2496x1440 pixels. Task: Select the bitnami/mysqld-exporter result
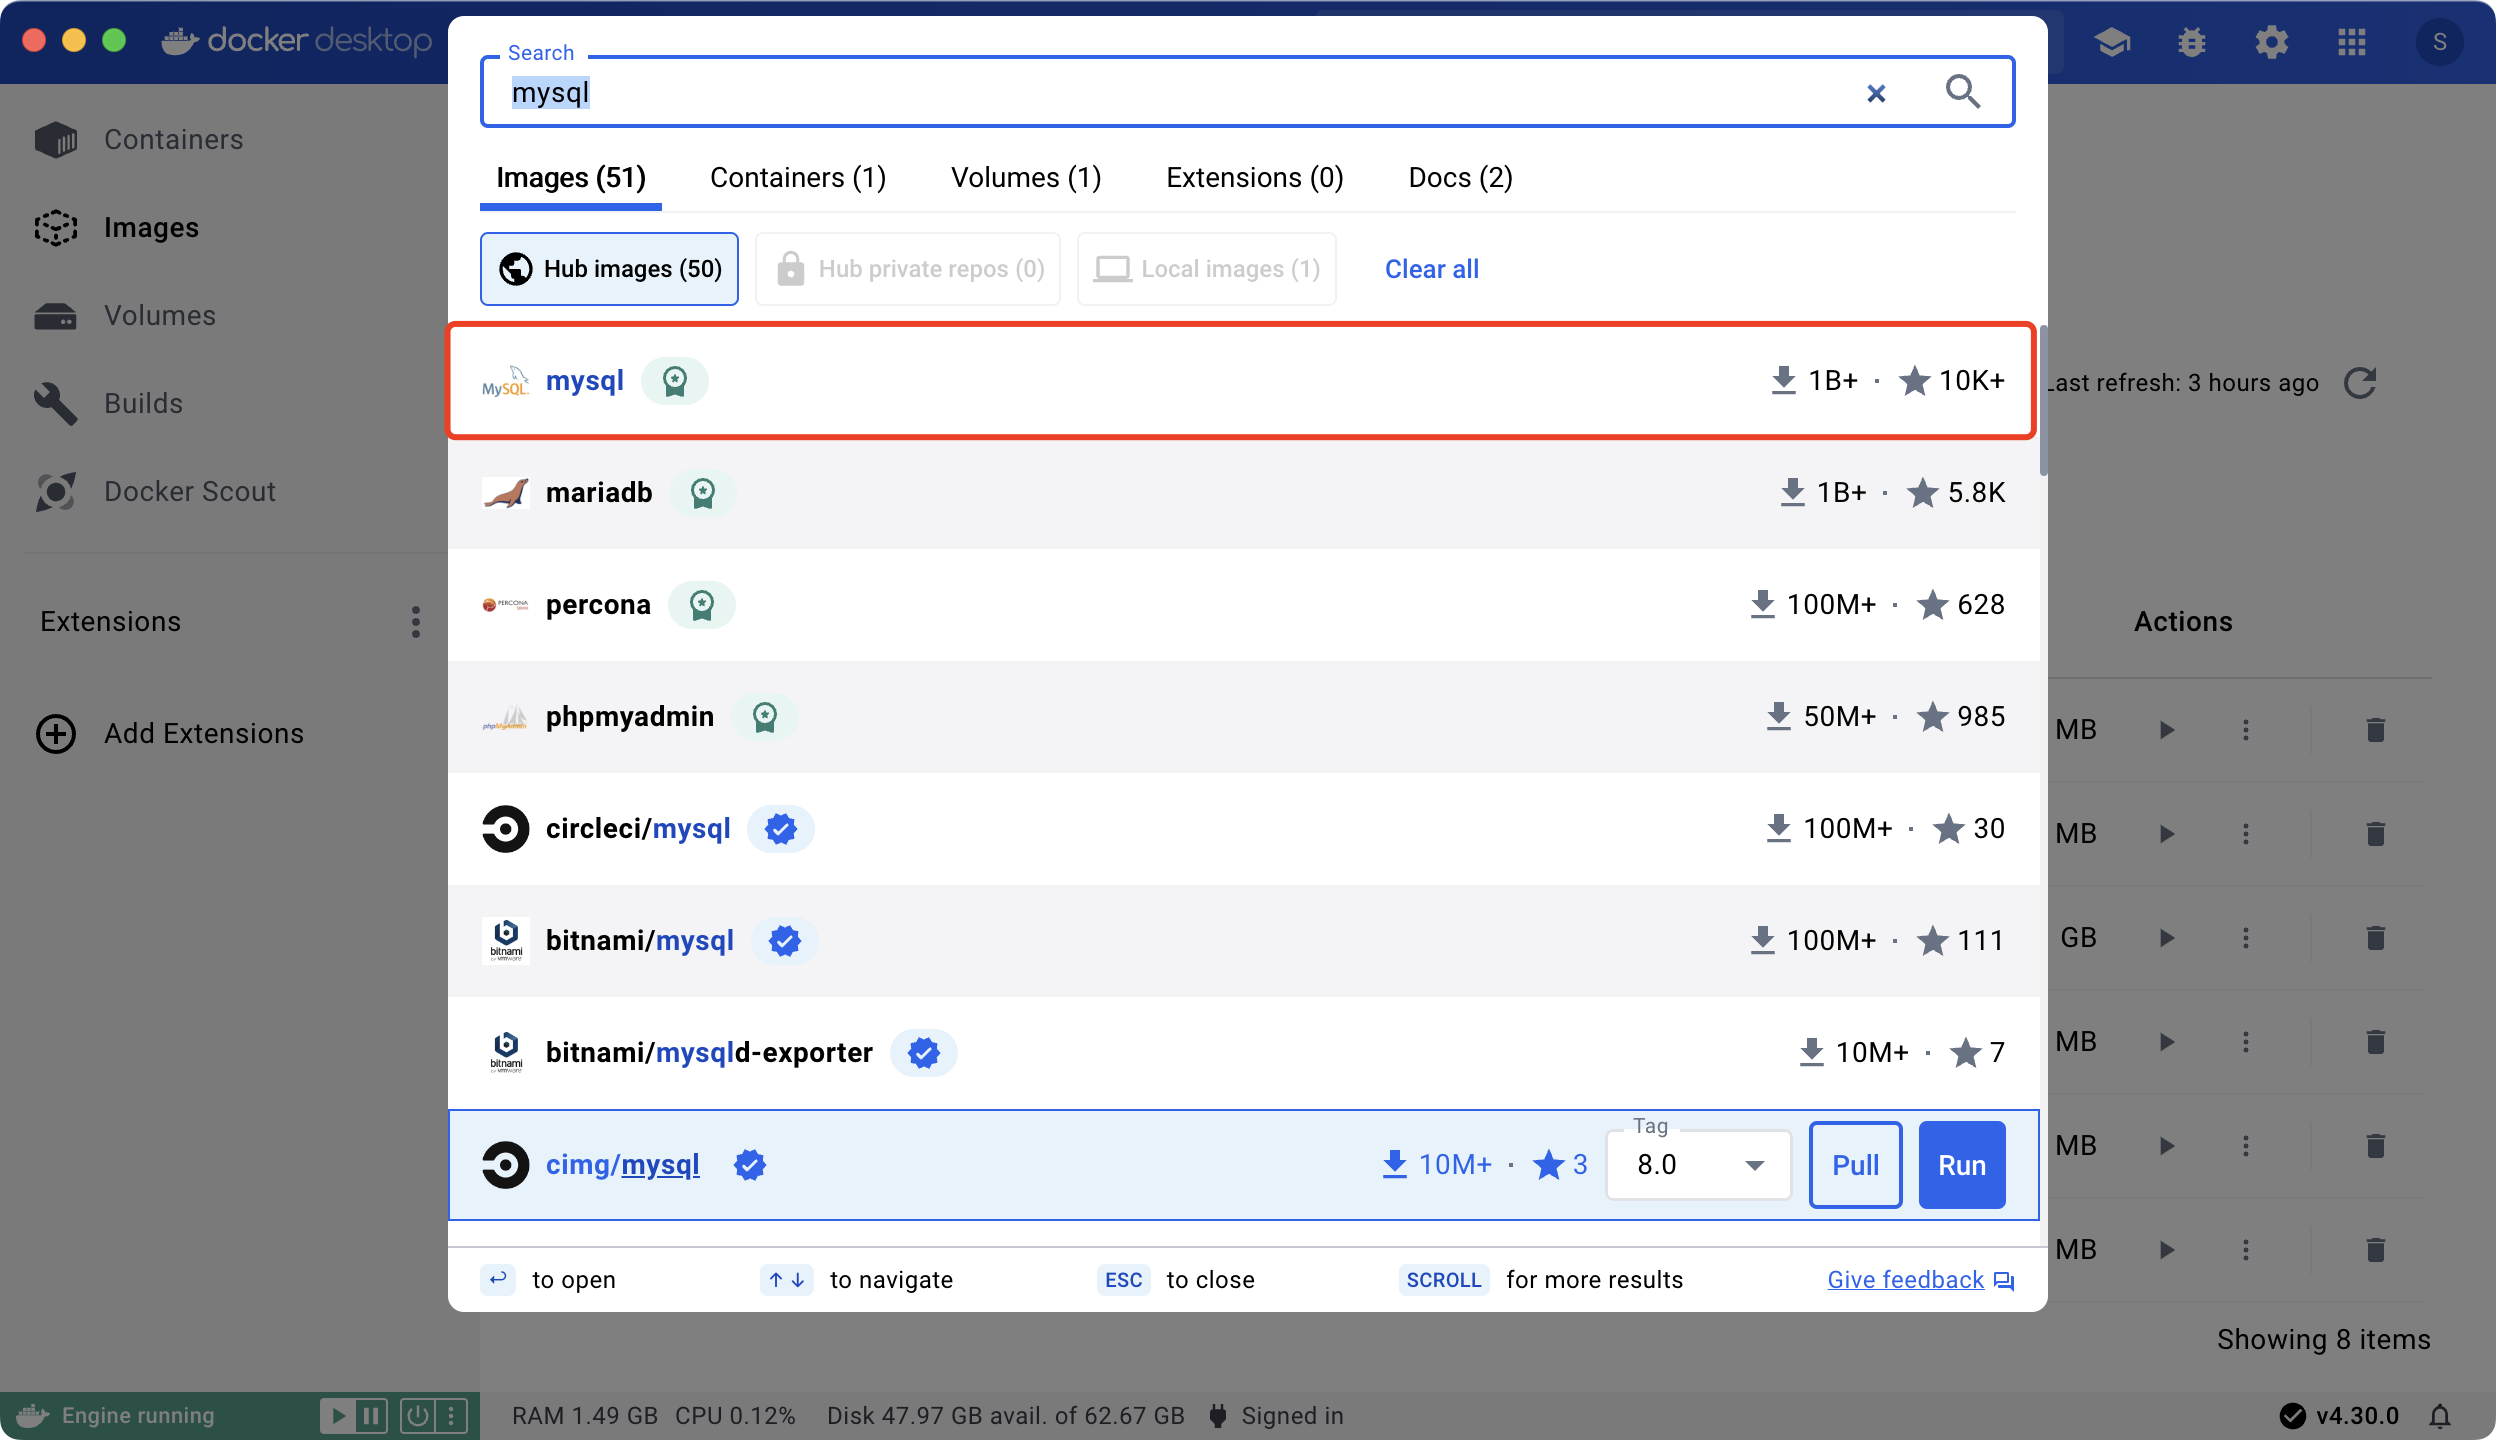pyautogui.click(x=1243, y=1053)
